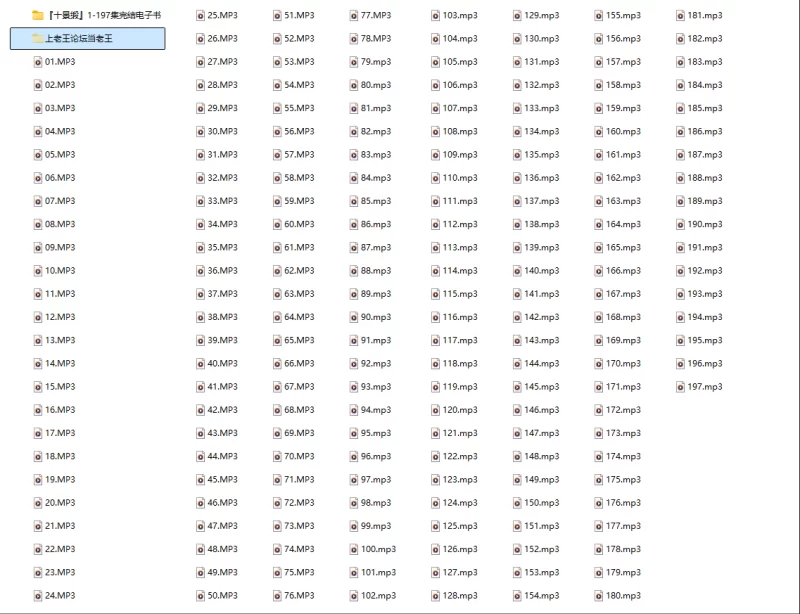Select the highlighted 上老王论坛当老王 folder icon

[38, 38]
